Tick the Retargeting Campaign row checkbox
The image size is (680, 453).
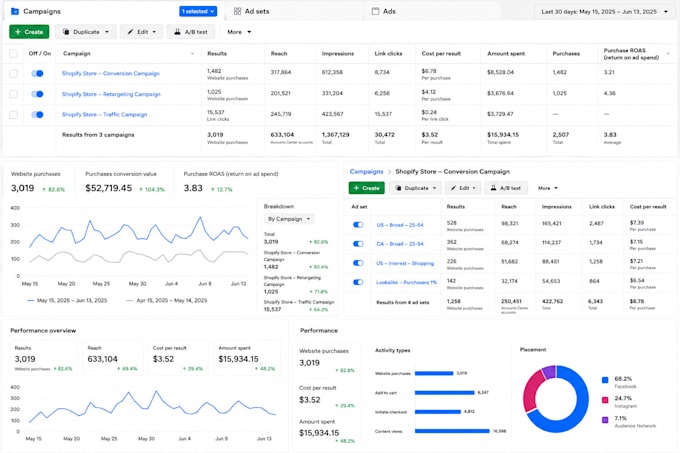[x=13, y=94]
